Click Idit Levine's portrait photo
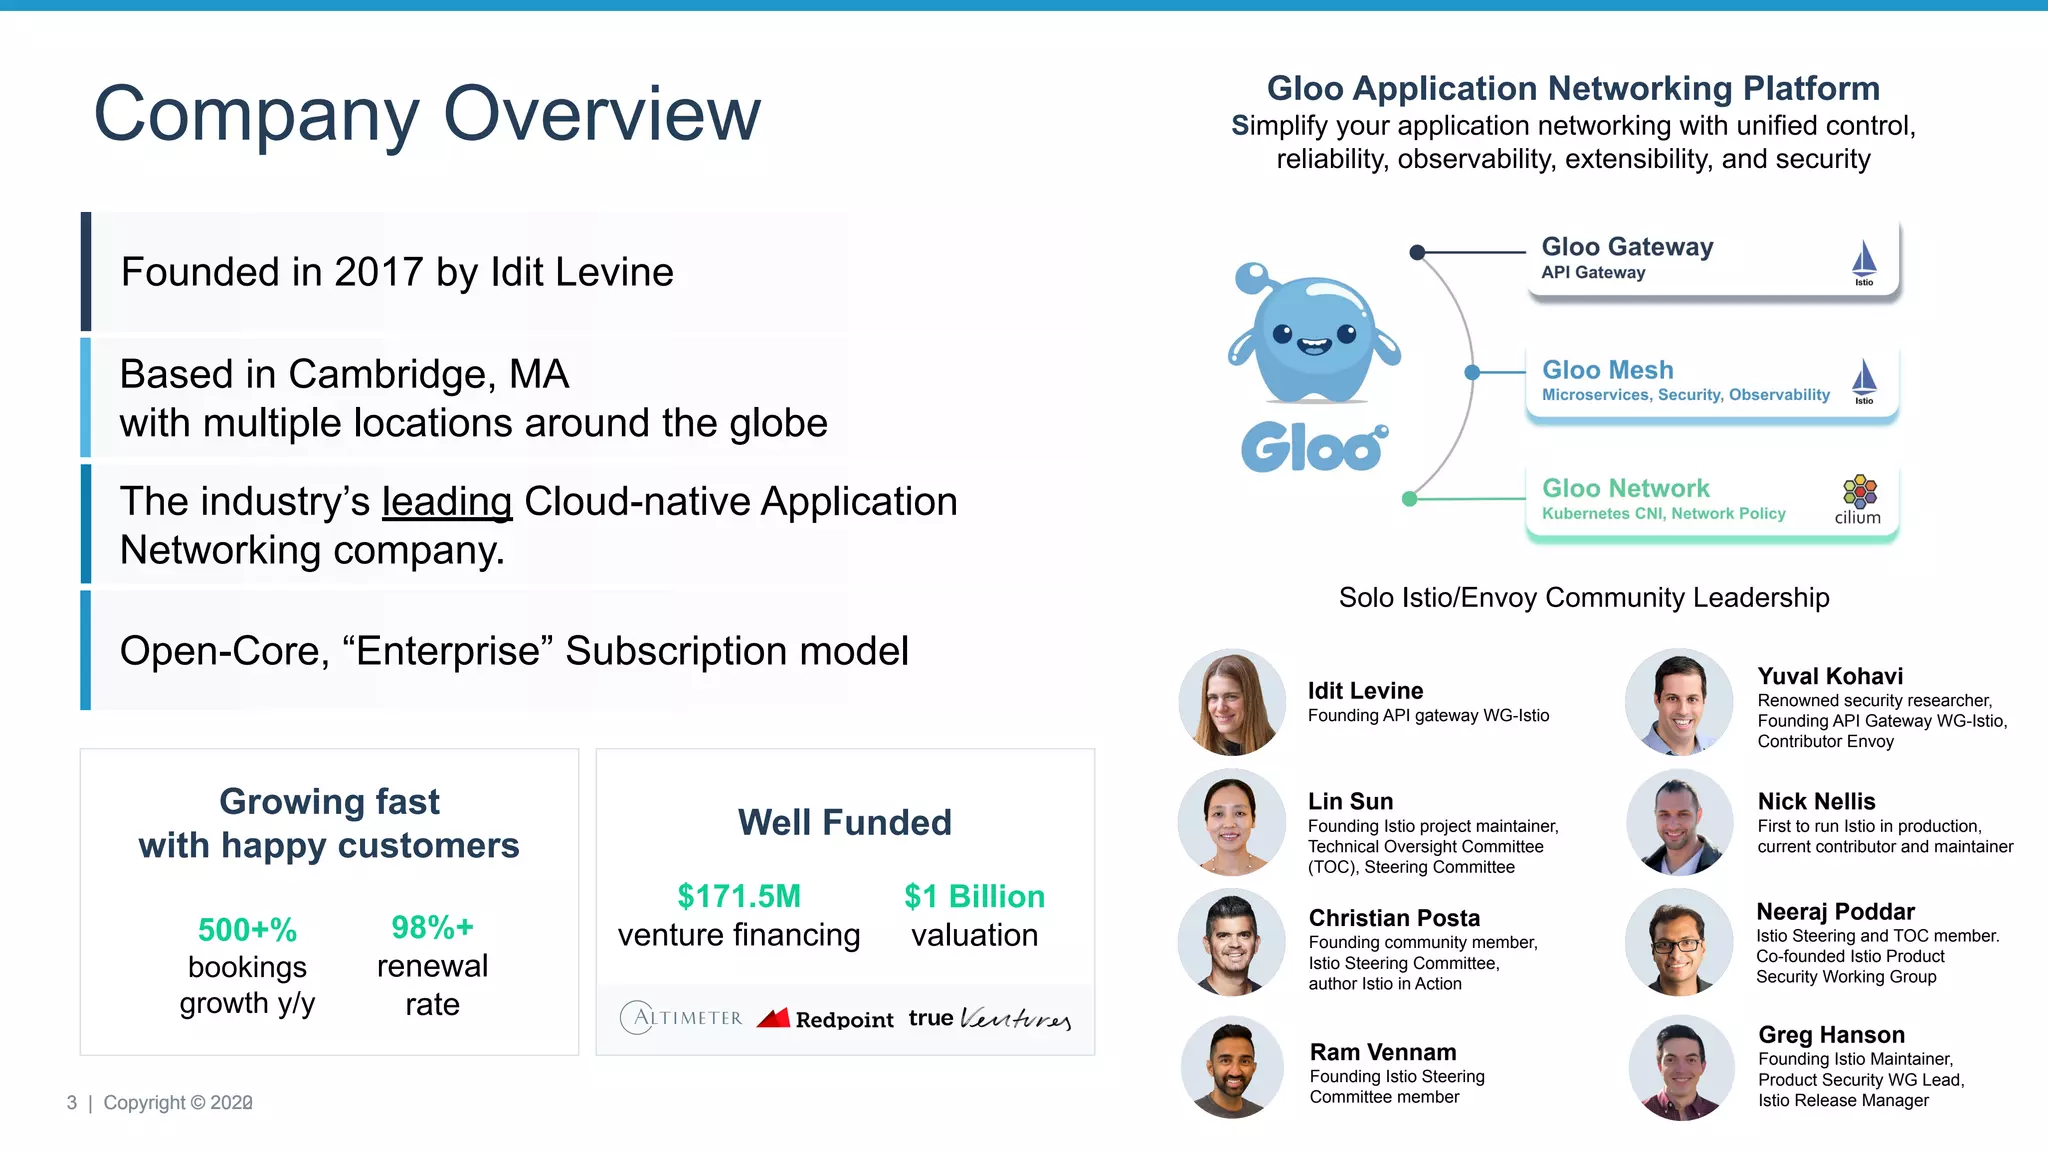 tap(1232, 702)
